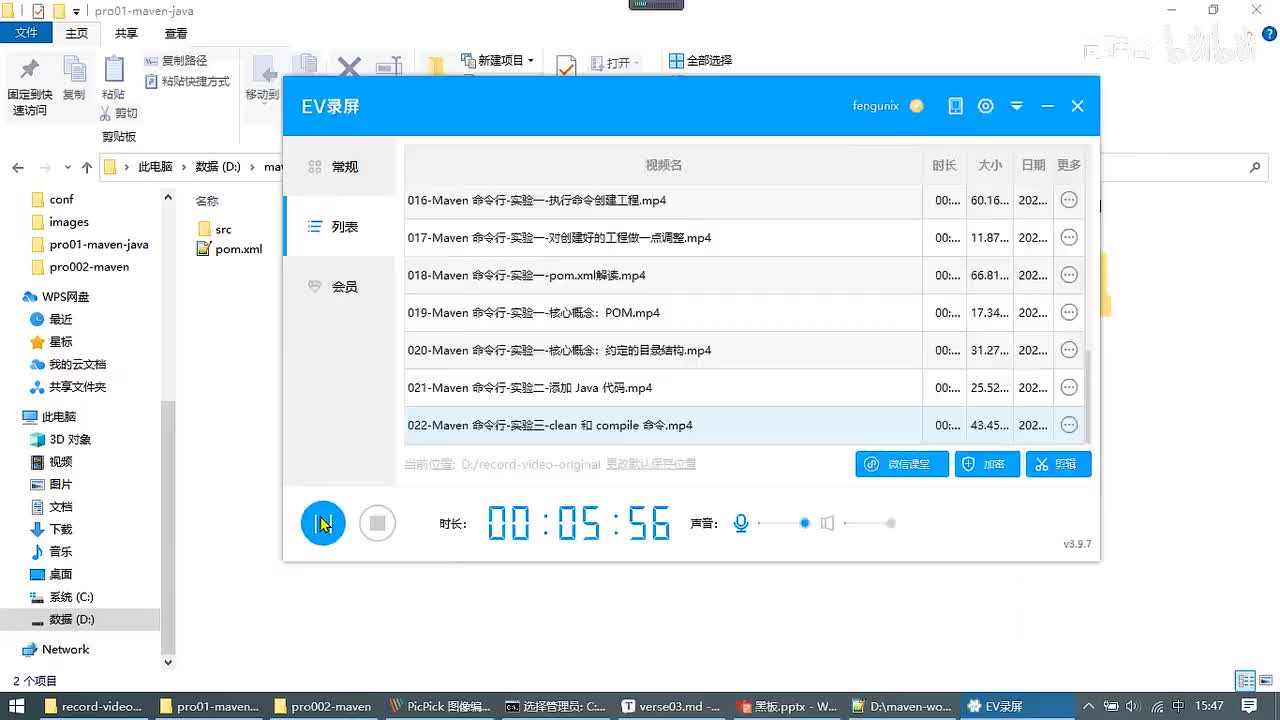Click the blue record/pause button
1280x720 pixels.
click(x=323, y=523)
